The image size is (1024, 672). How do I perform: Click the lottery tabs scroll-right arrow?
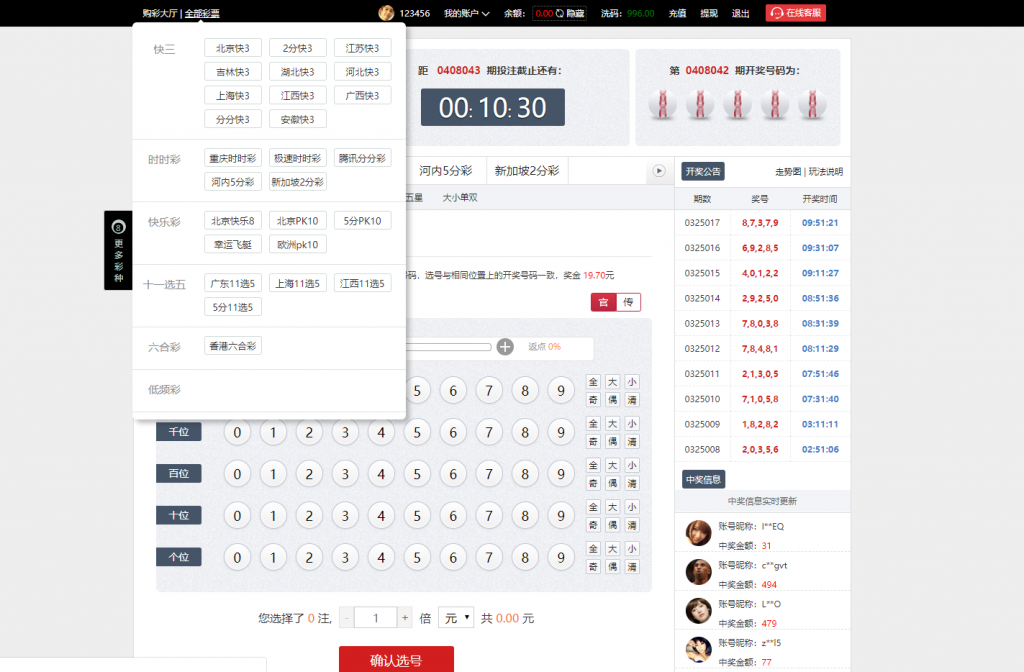point(659,171)
